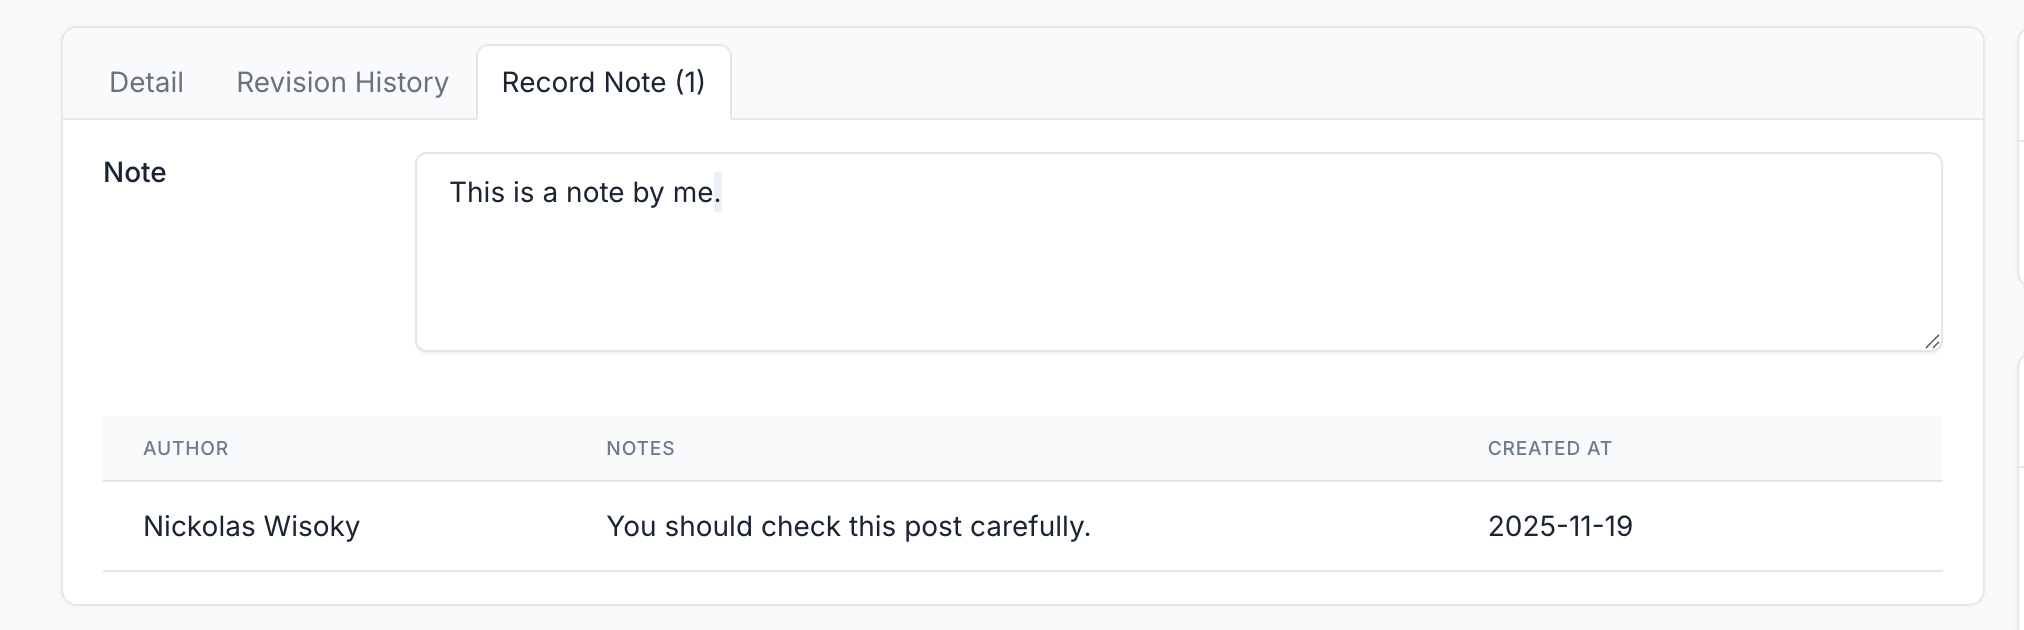This screenshot has height=630, width=2024.
Task: Place cursor after 'me.' in the note text
Action: pos(723,192)
